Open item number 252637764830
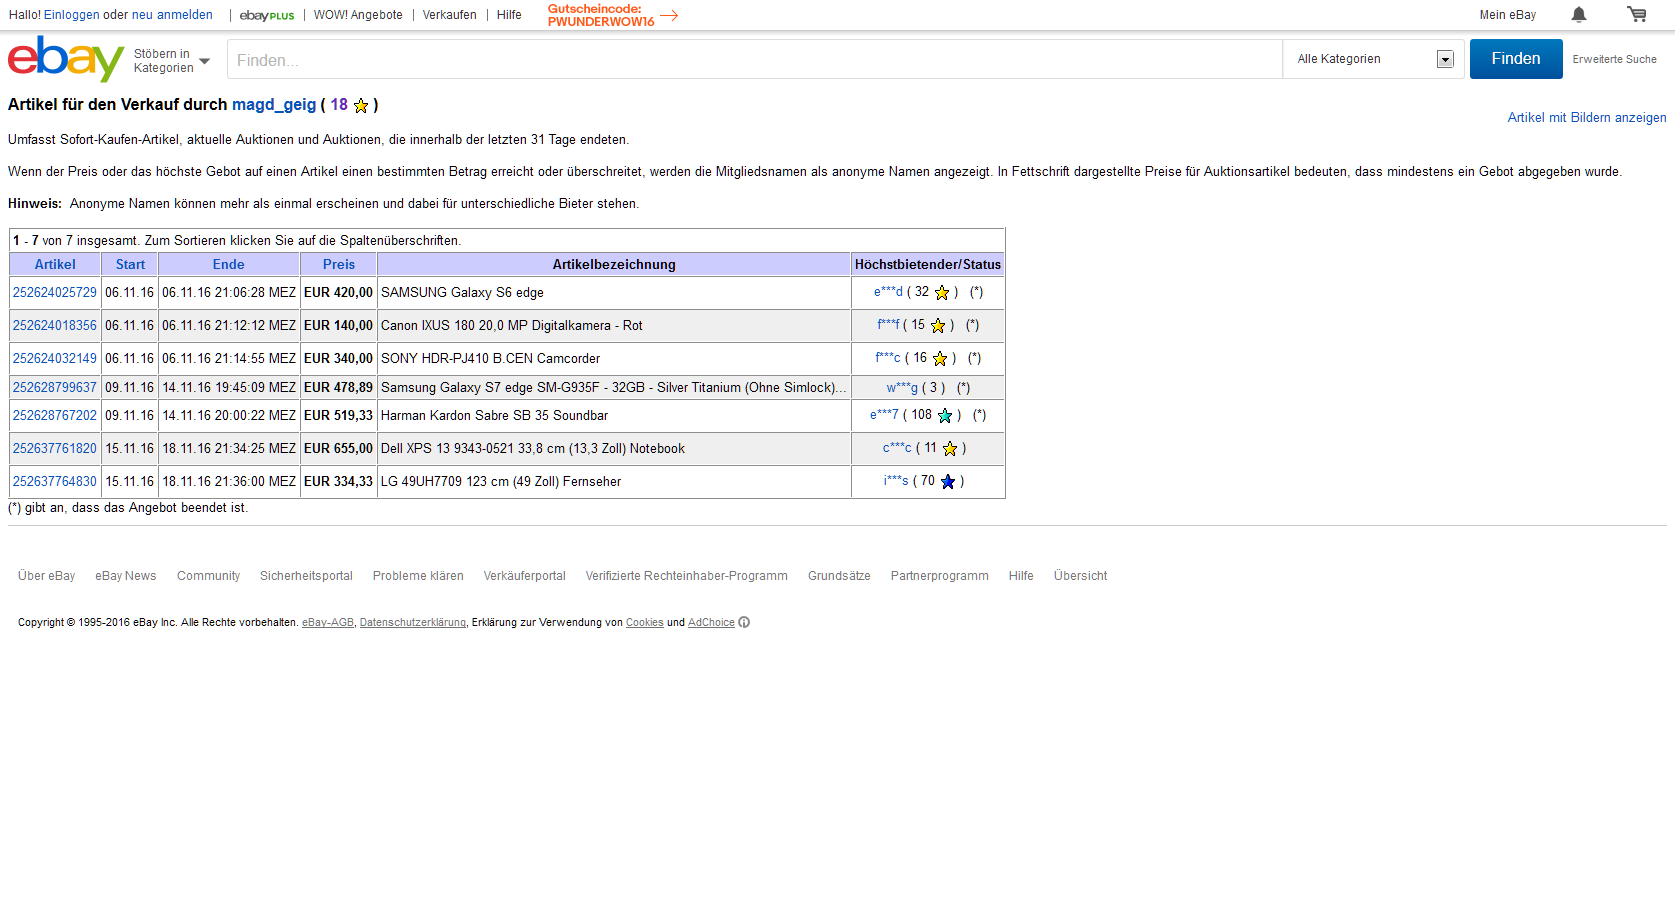 click(x=55, y=482)
